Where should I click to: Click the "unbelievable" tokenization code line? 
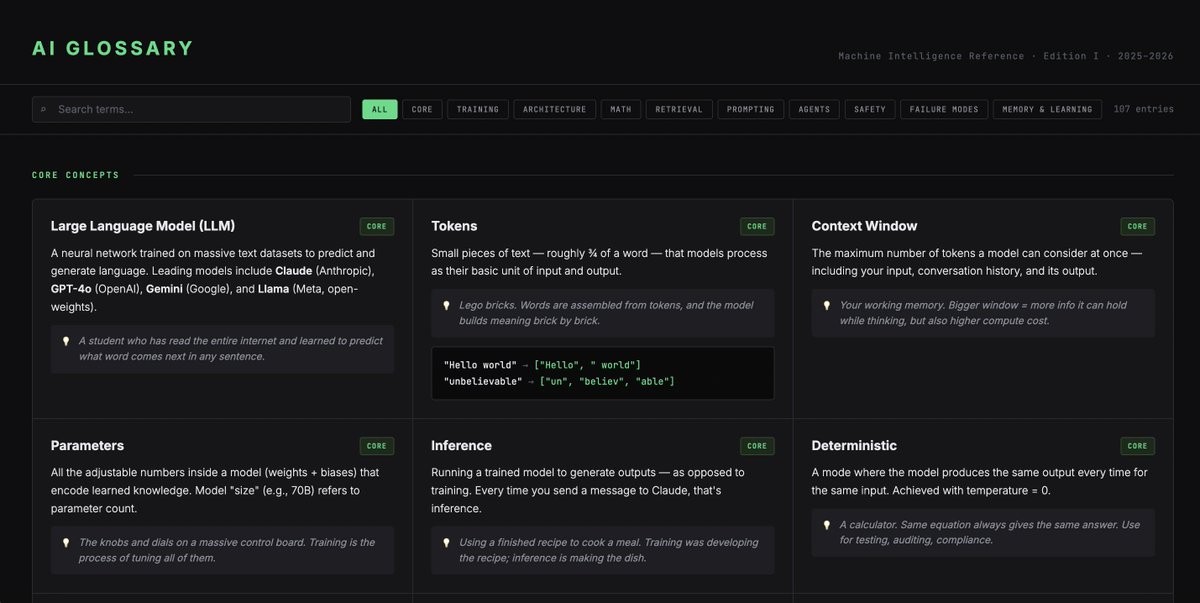[559, 381]
